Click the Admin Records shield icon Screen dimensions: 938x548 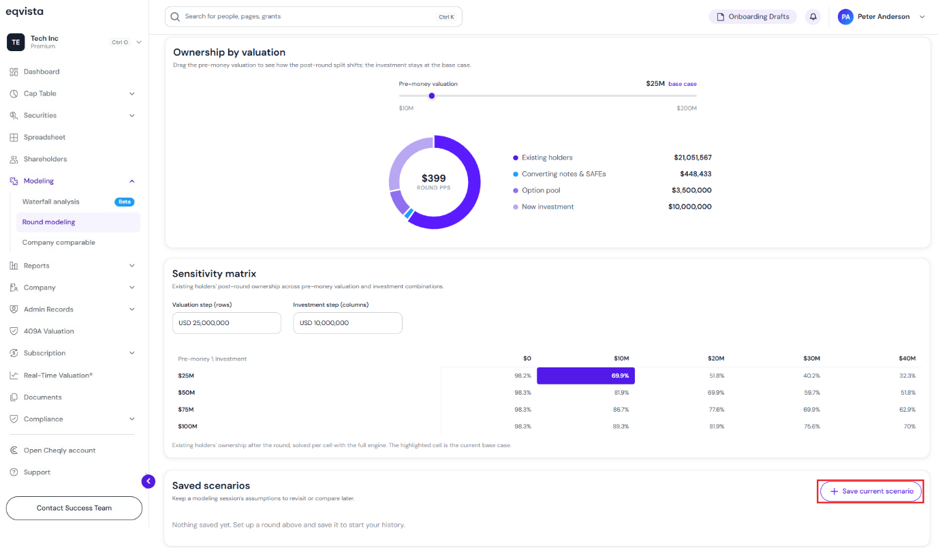click(x=14, y=309)
